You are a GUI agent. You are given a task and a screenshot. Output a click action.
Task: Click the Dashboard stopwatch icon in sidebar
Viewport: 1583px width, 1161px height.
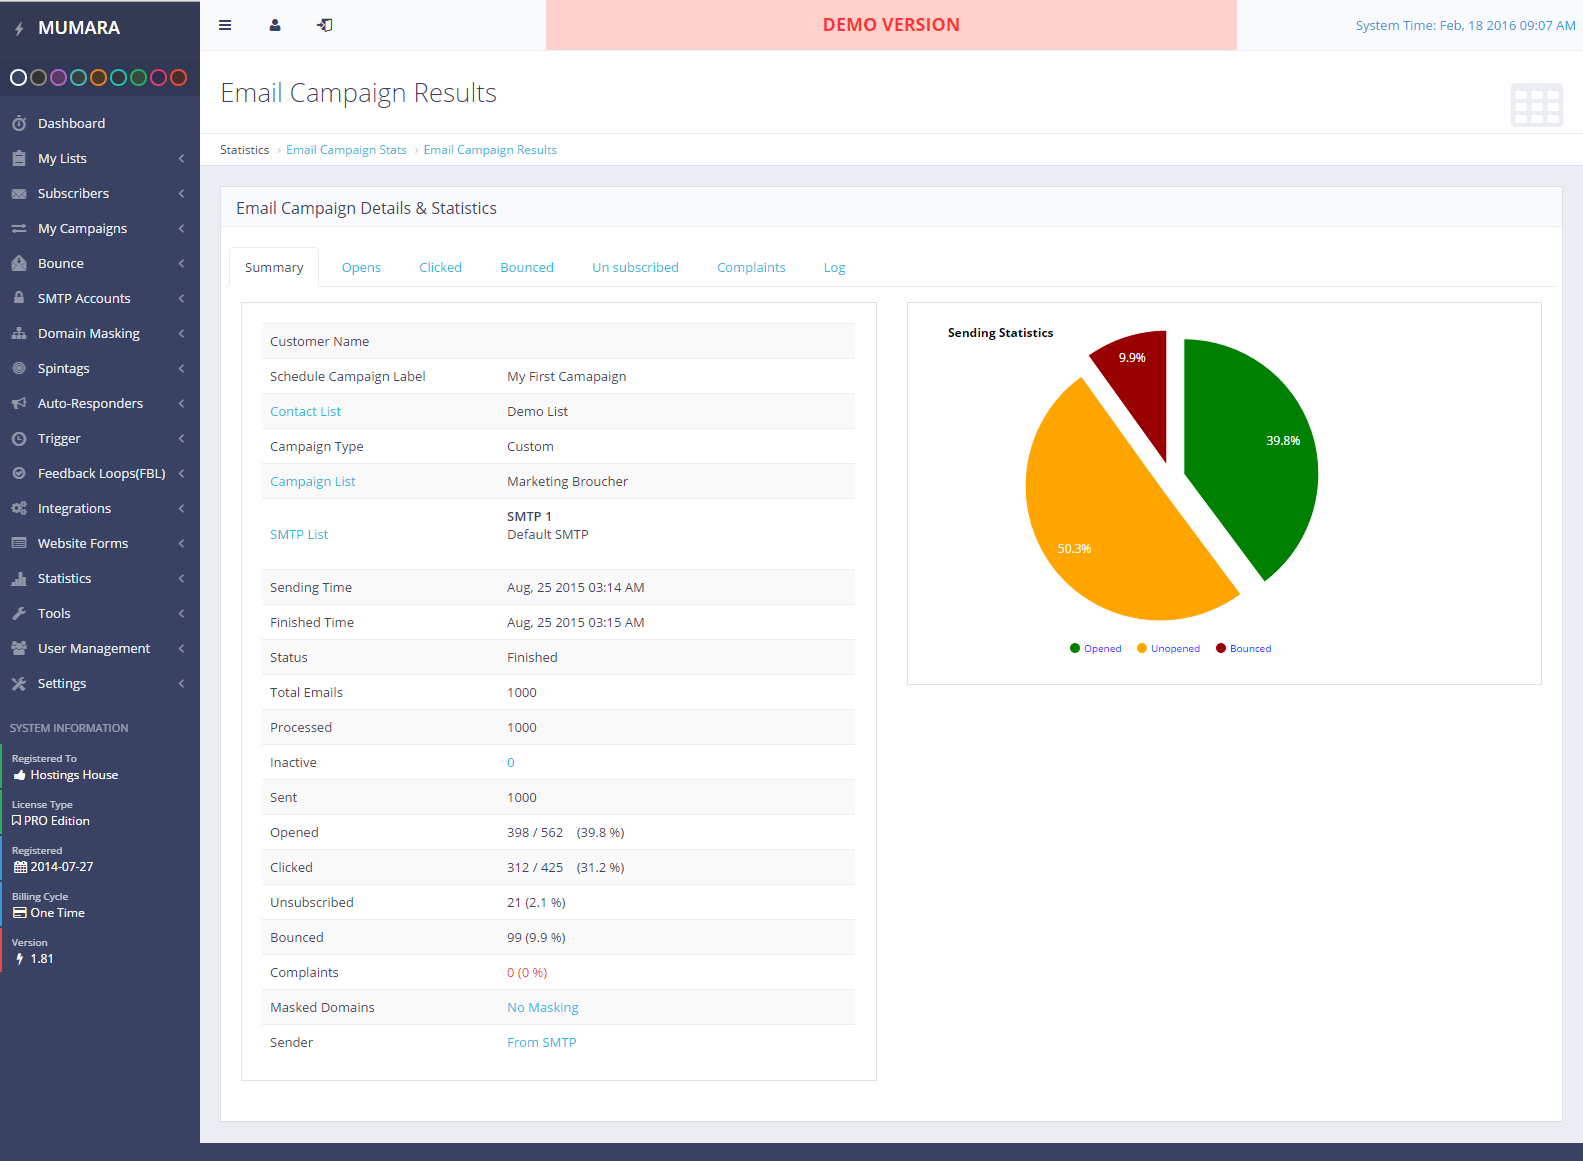point(19,123)
